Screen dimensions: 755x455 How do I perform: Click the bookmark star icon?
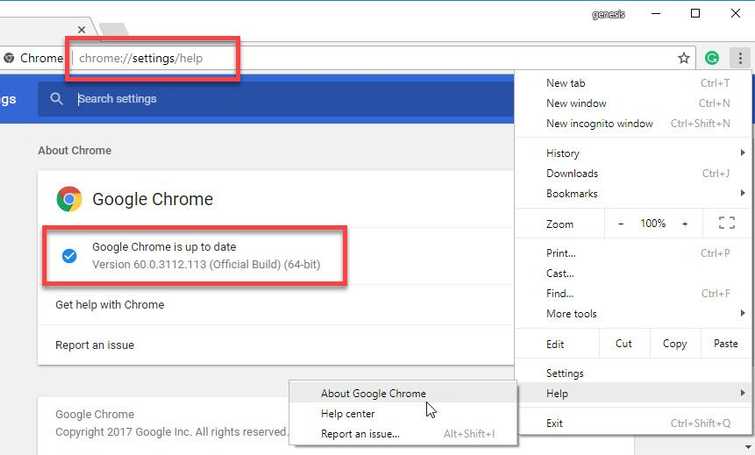(684, 58)
